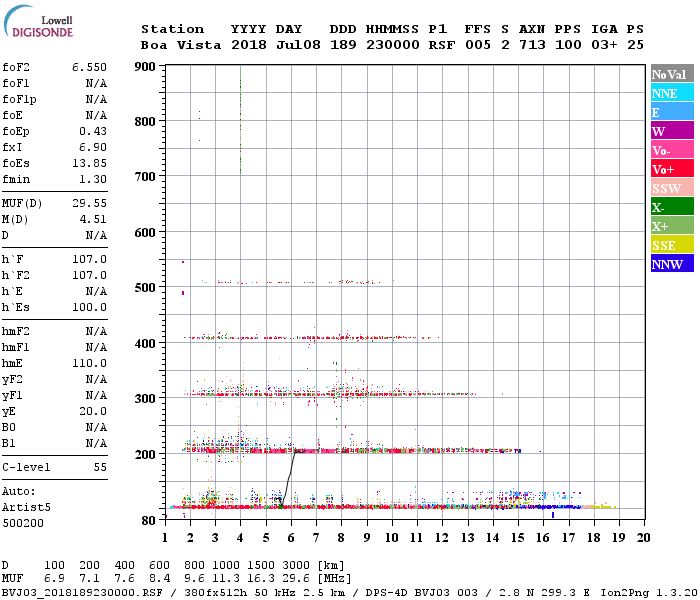Select the NNE cyan legend swatch
Viewport: 700px width, 600px height.
[672, 93]
